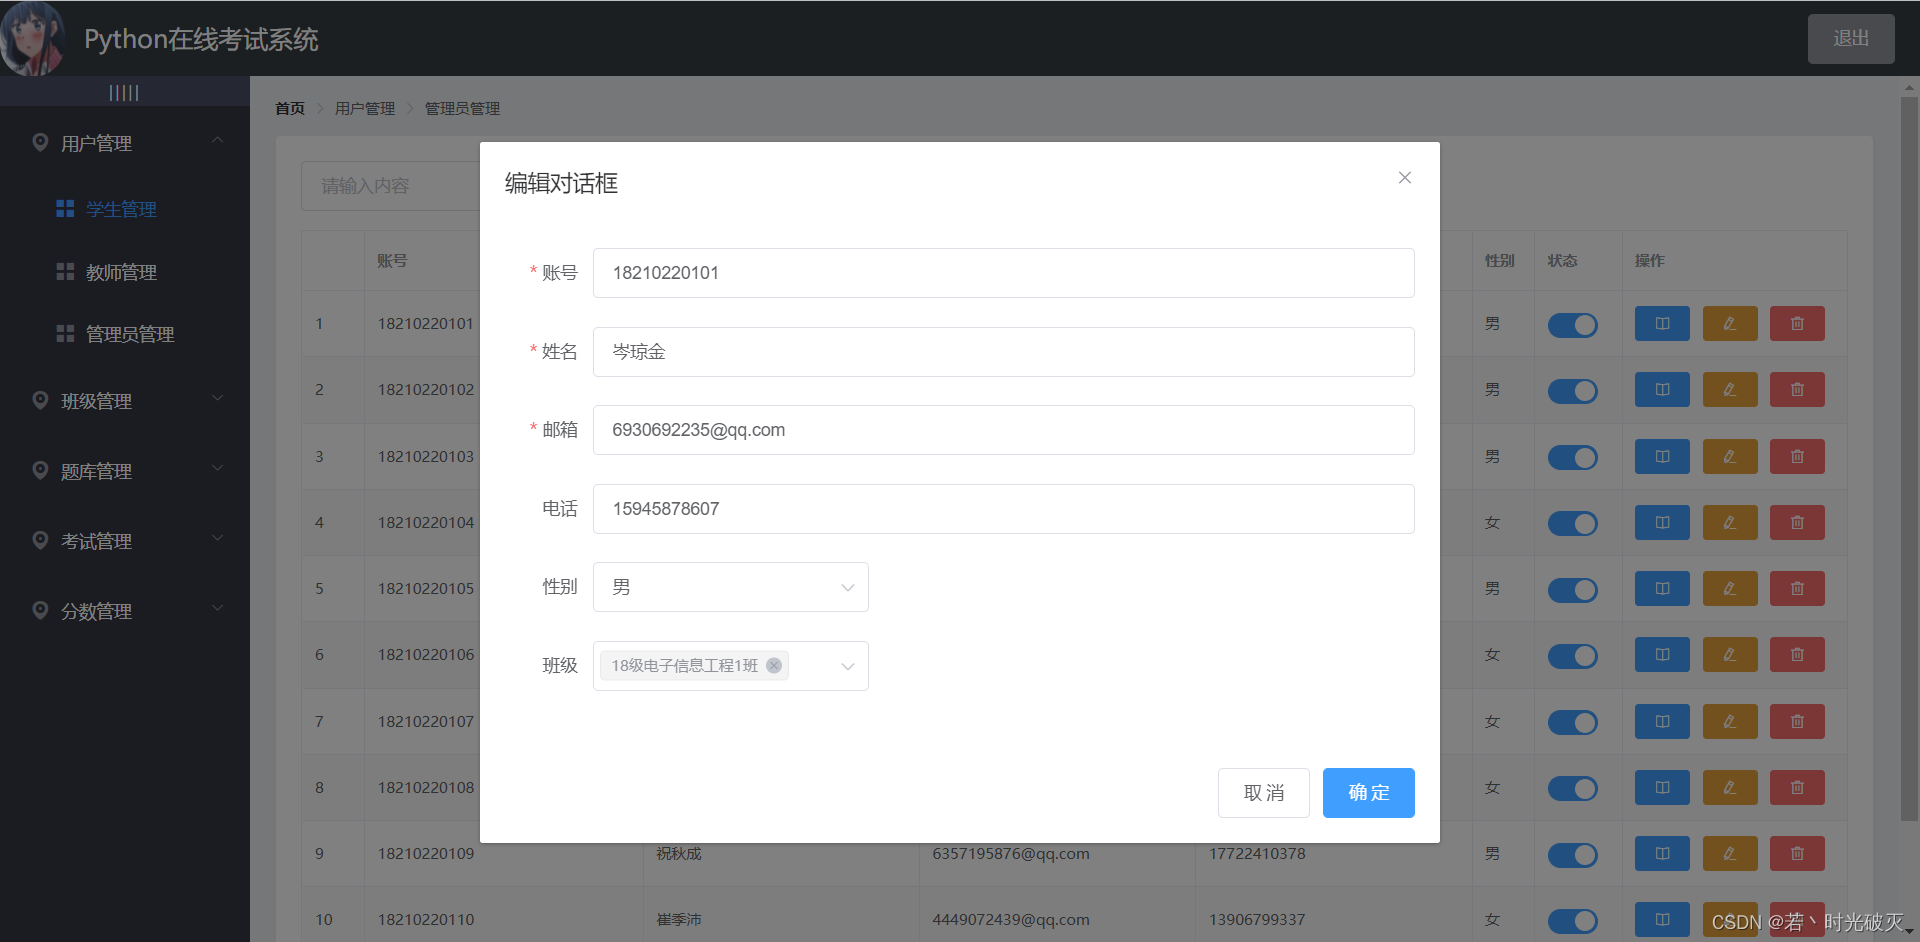Close the edit dialog with X icon
Image resolution: width=1920 pixels, height=942 pixels.
click(x=1405, y=178)
